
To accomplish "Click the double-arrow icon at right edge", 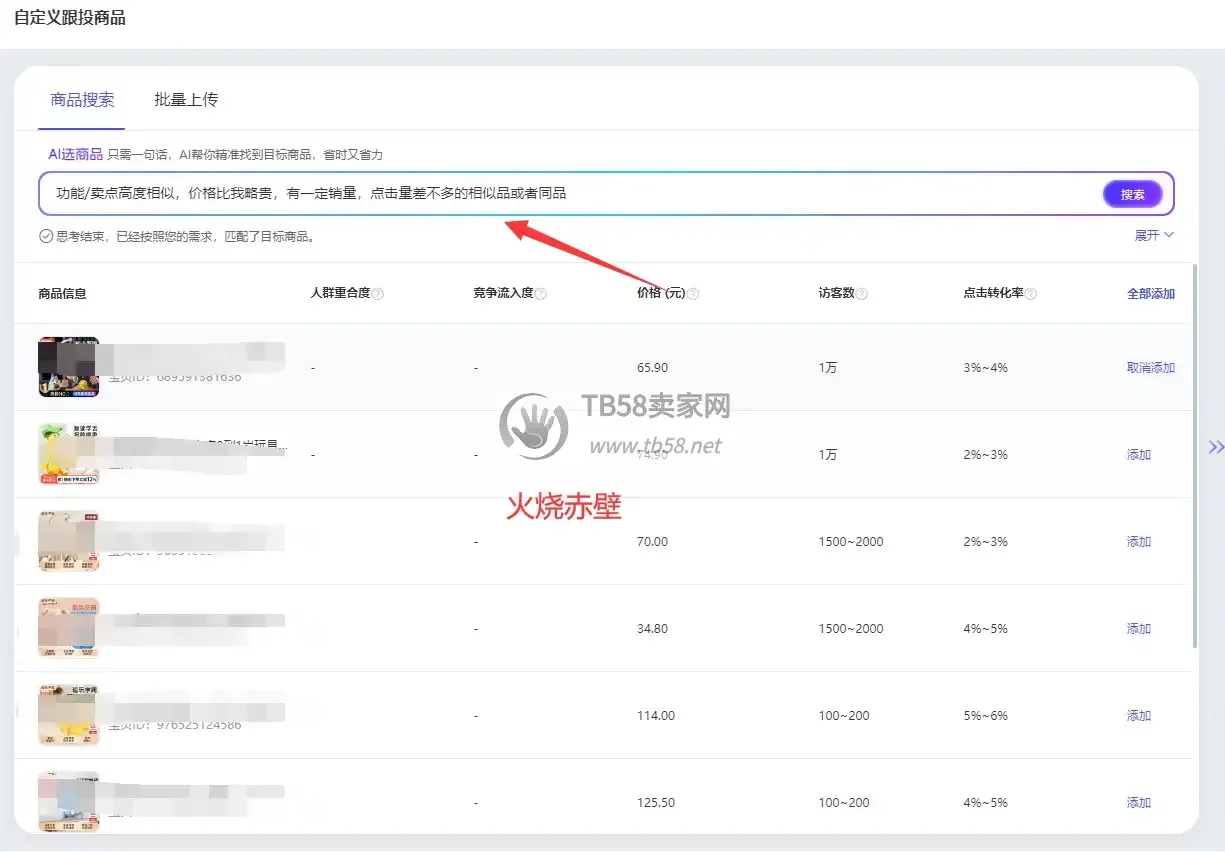I will tap(1216, 447).
